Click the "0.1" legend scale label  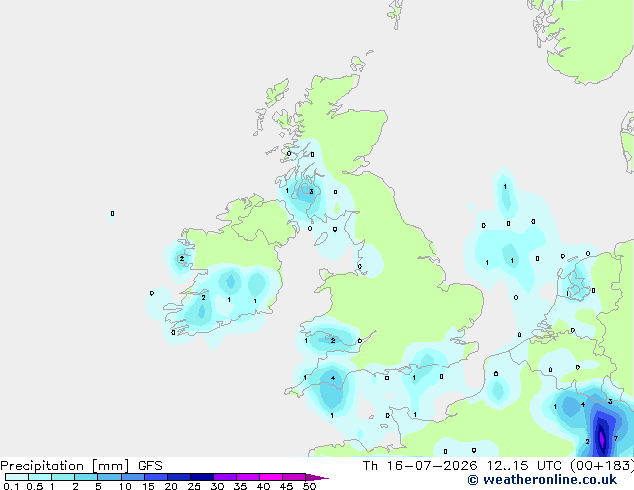pos(11,486)
